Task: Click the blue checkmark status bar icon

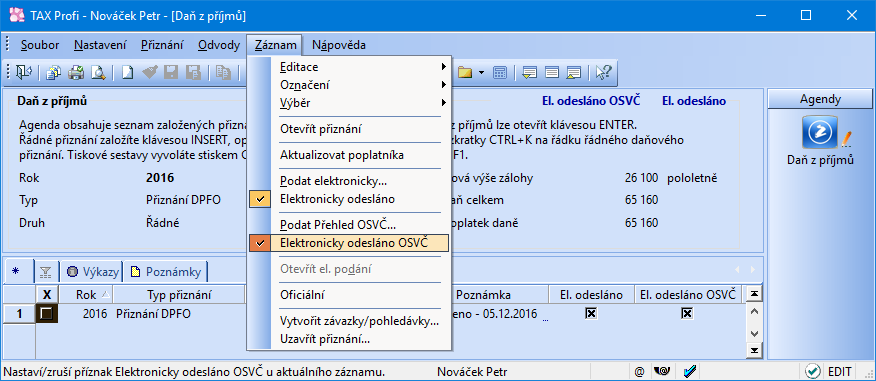Action: 689,372
